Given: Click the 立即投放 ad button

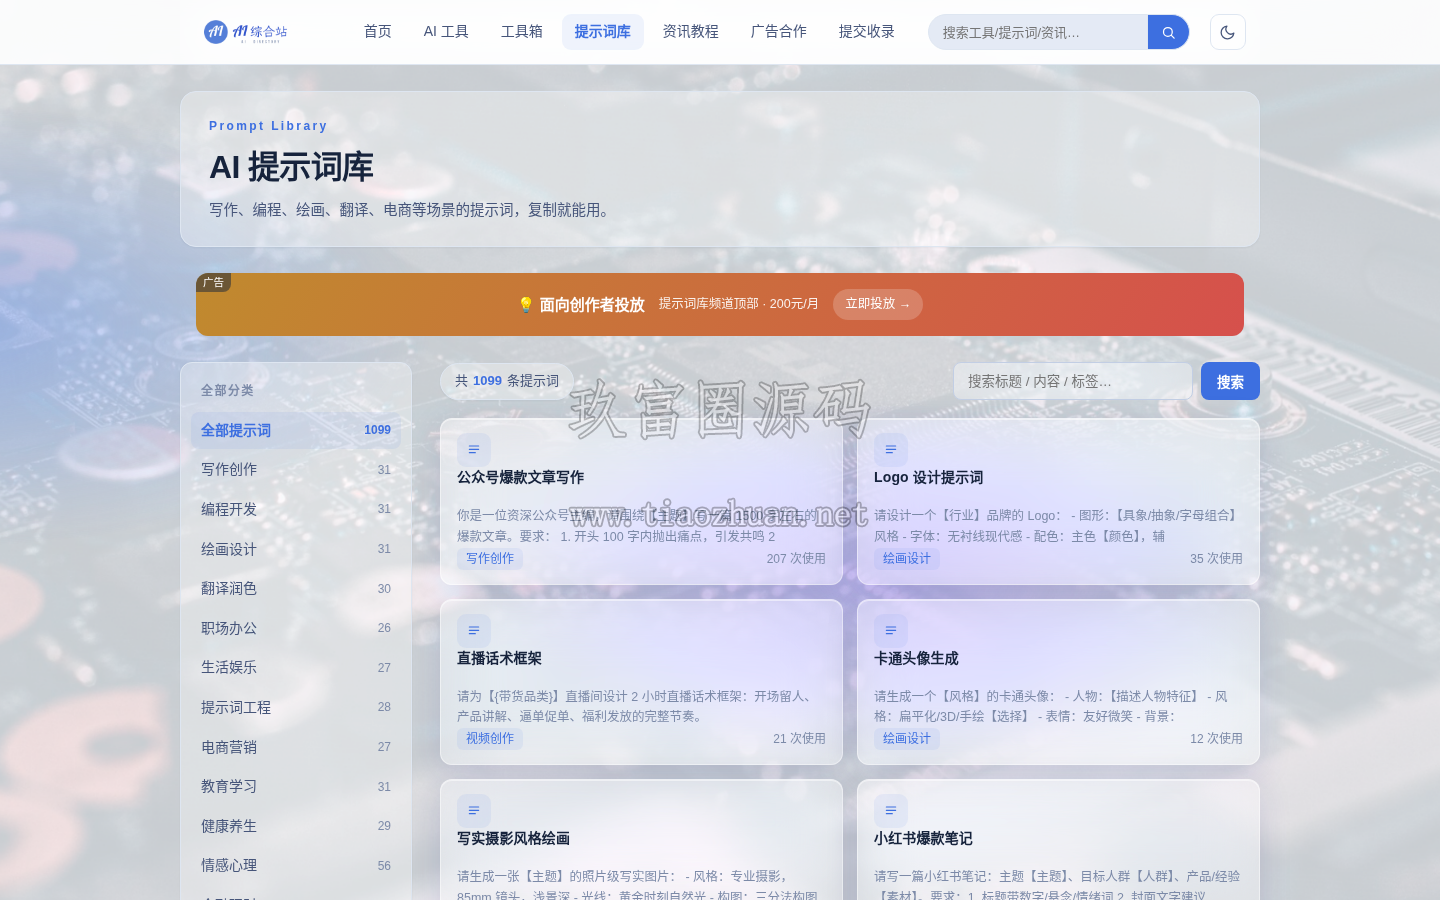Looking at the screenshot, I should point(878,304).
